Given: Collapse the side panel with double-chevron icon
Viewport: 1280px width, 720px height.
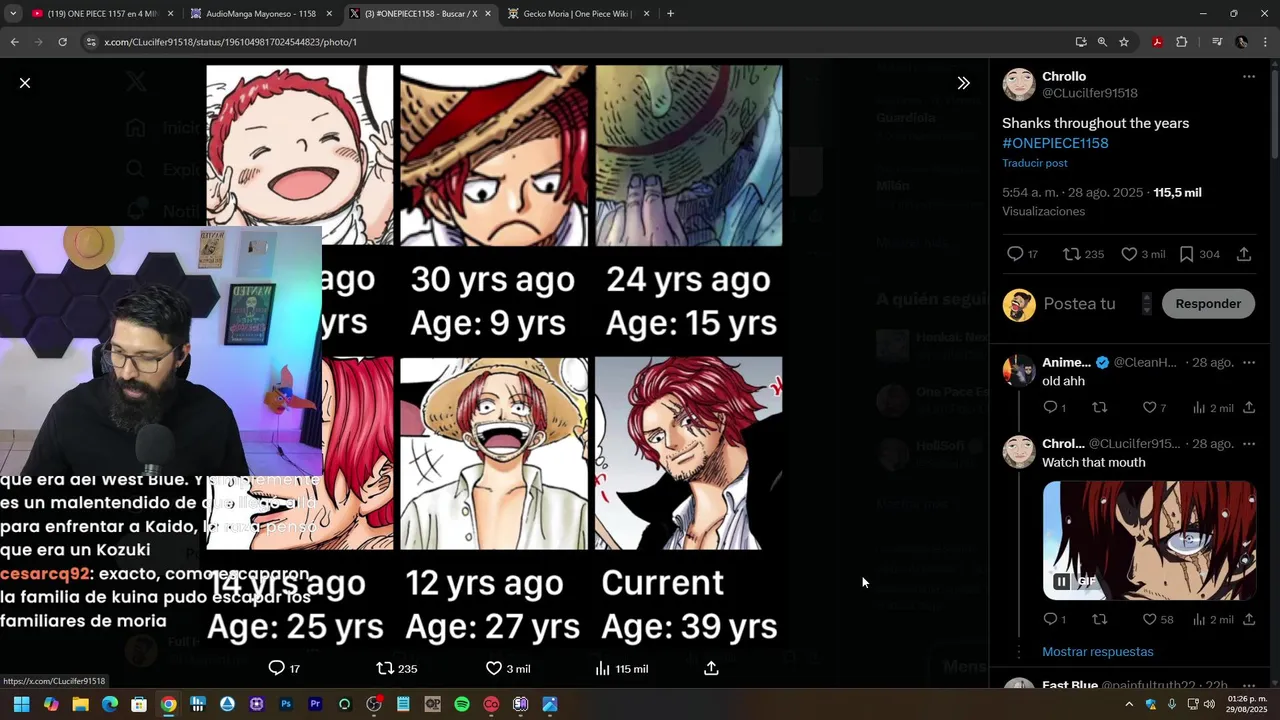Looking at the screenshot, I should pyautogui.click(x=963, y=83).
